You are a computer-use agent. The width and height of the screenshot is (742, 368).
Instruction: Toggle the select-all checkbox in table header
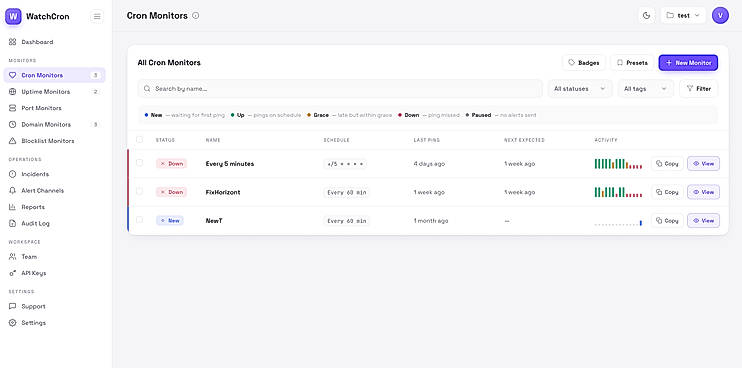click(139, 140)
